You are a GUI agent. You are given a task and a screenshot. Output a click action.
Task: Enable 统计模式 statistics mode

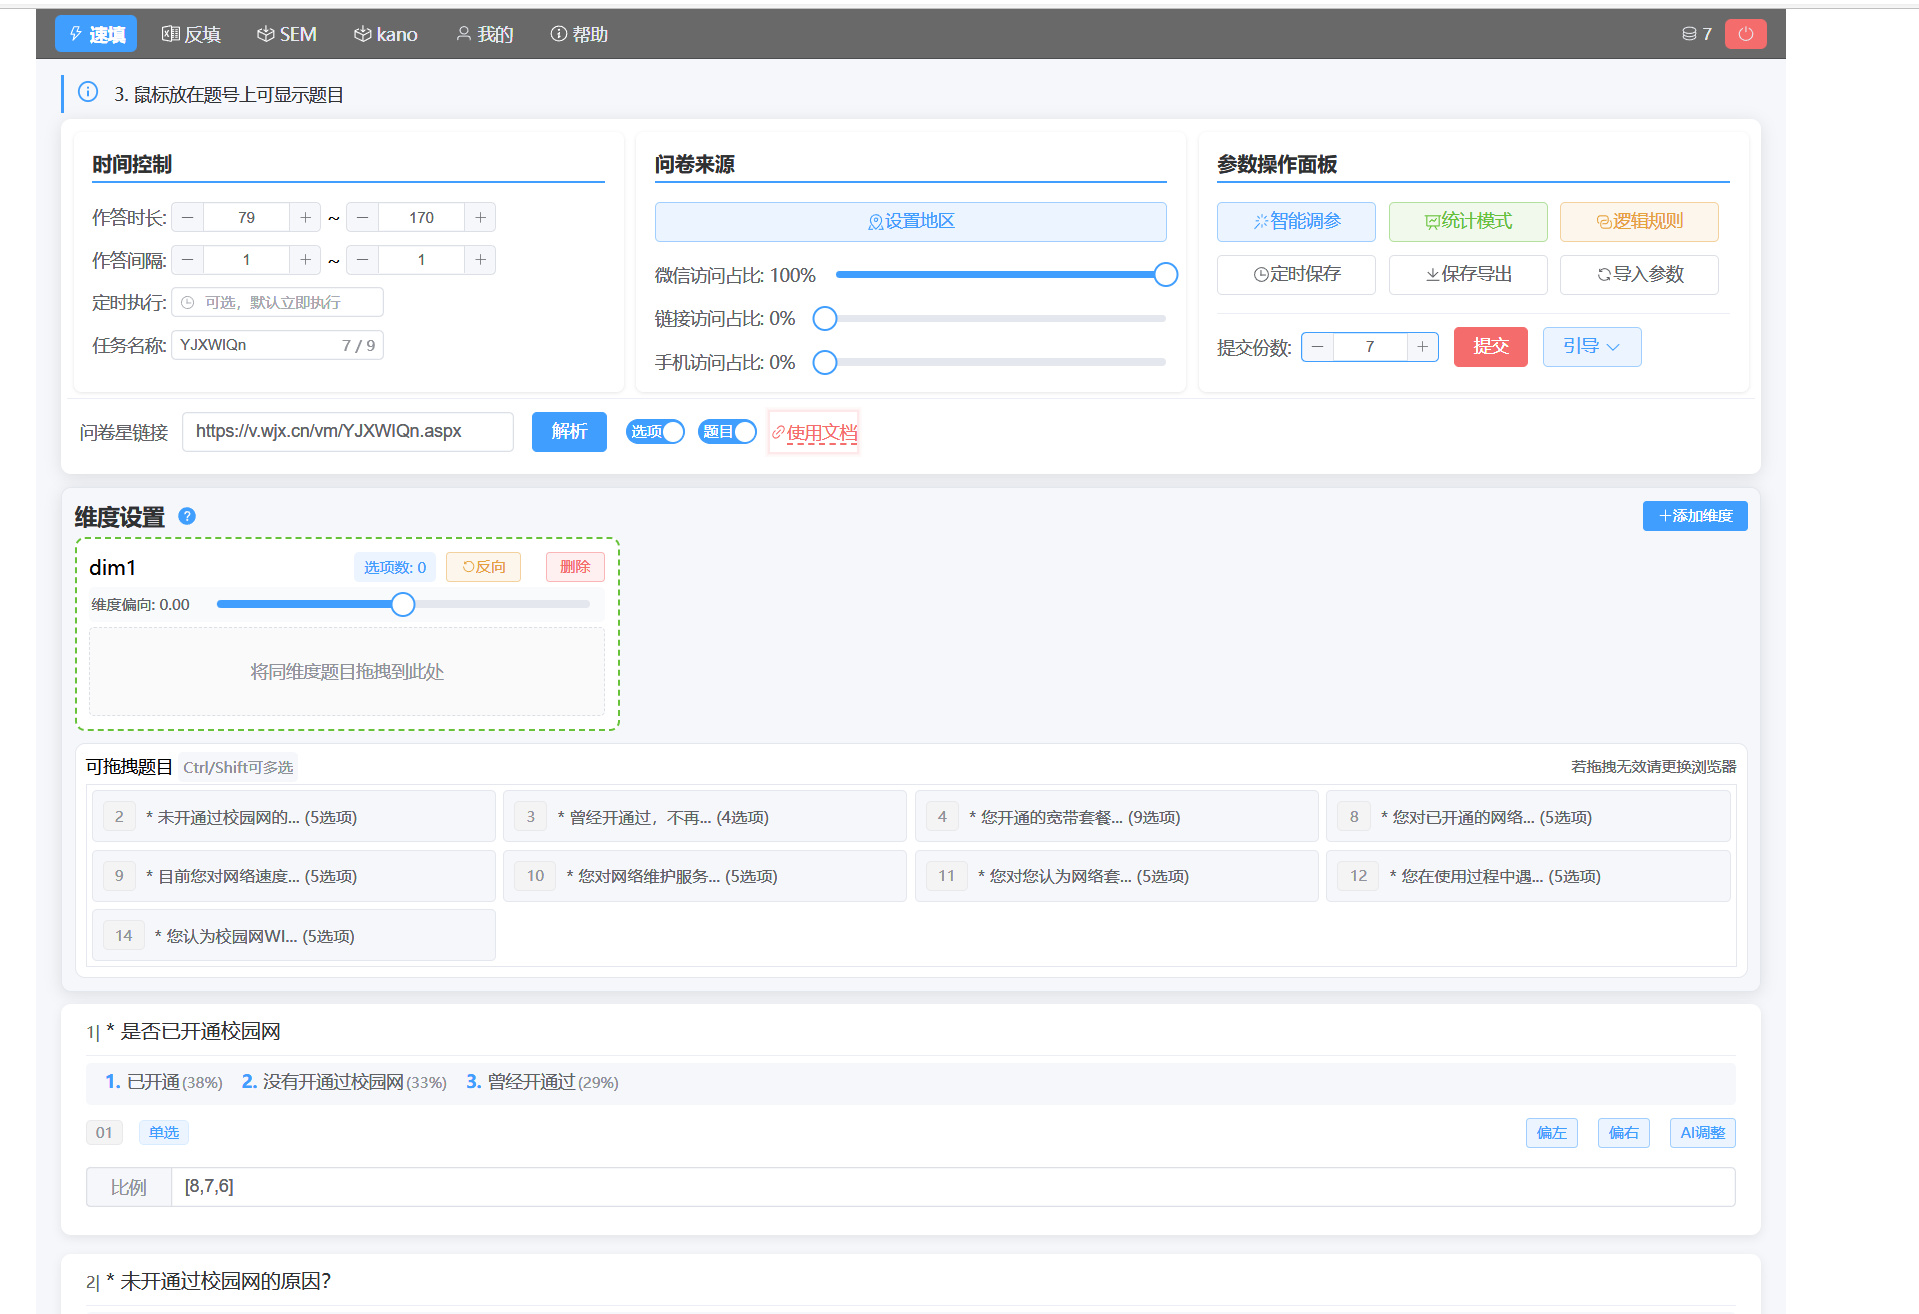tap(1467, 221)
